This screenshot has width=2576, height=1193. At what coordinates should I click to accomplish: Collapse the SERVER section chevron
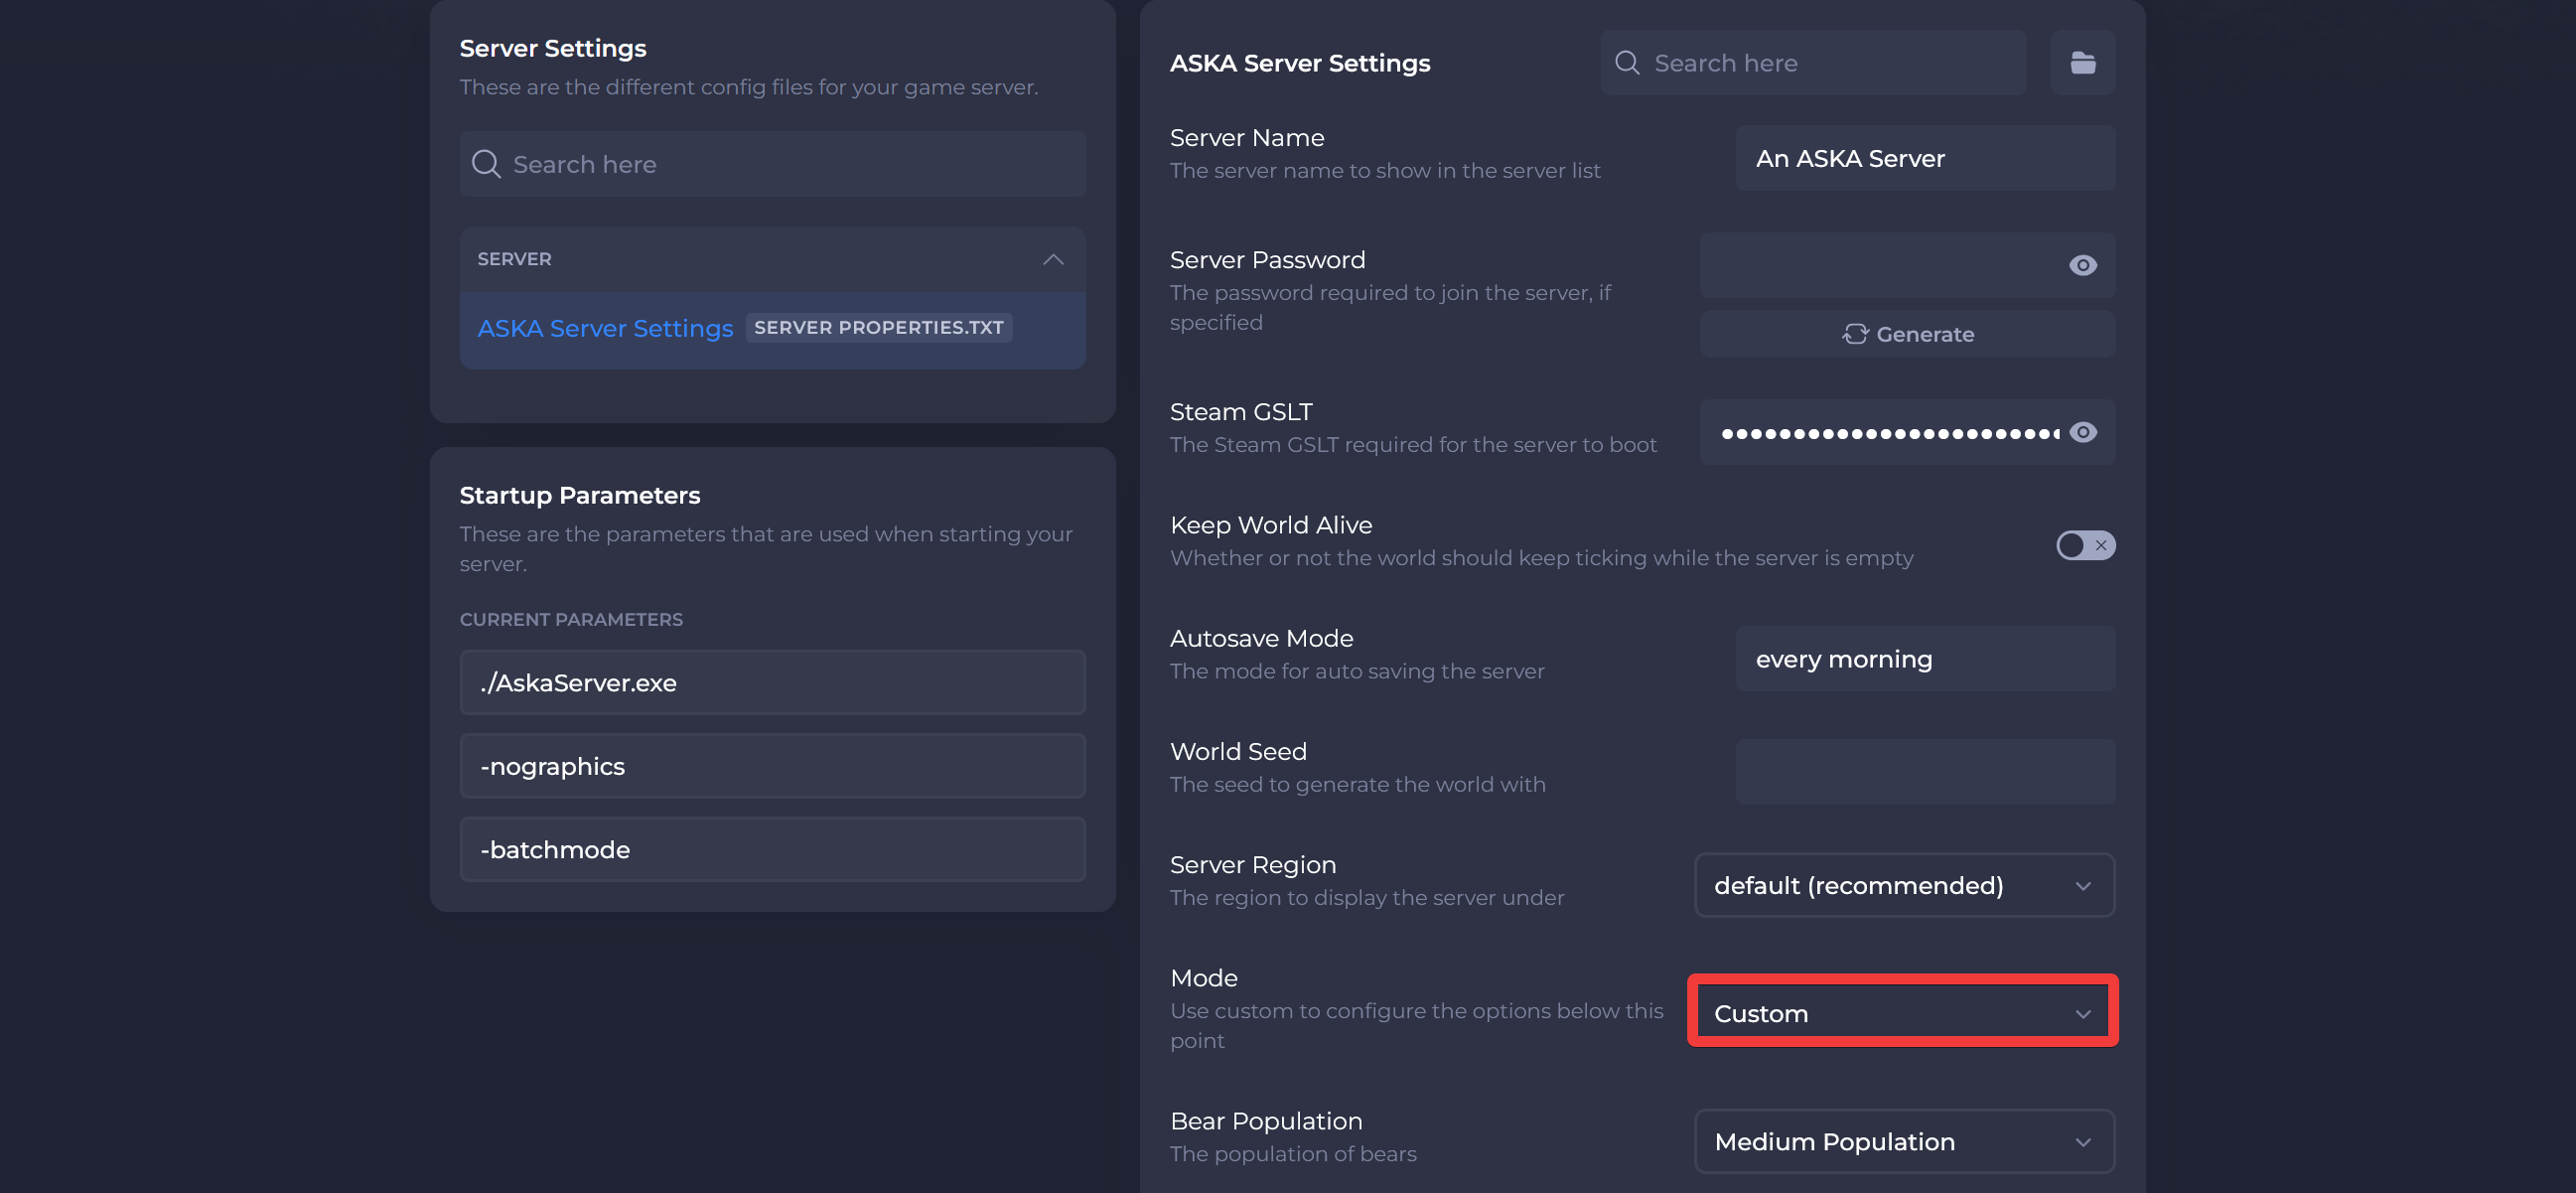pyautogui.click(x=1052, y=260)
